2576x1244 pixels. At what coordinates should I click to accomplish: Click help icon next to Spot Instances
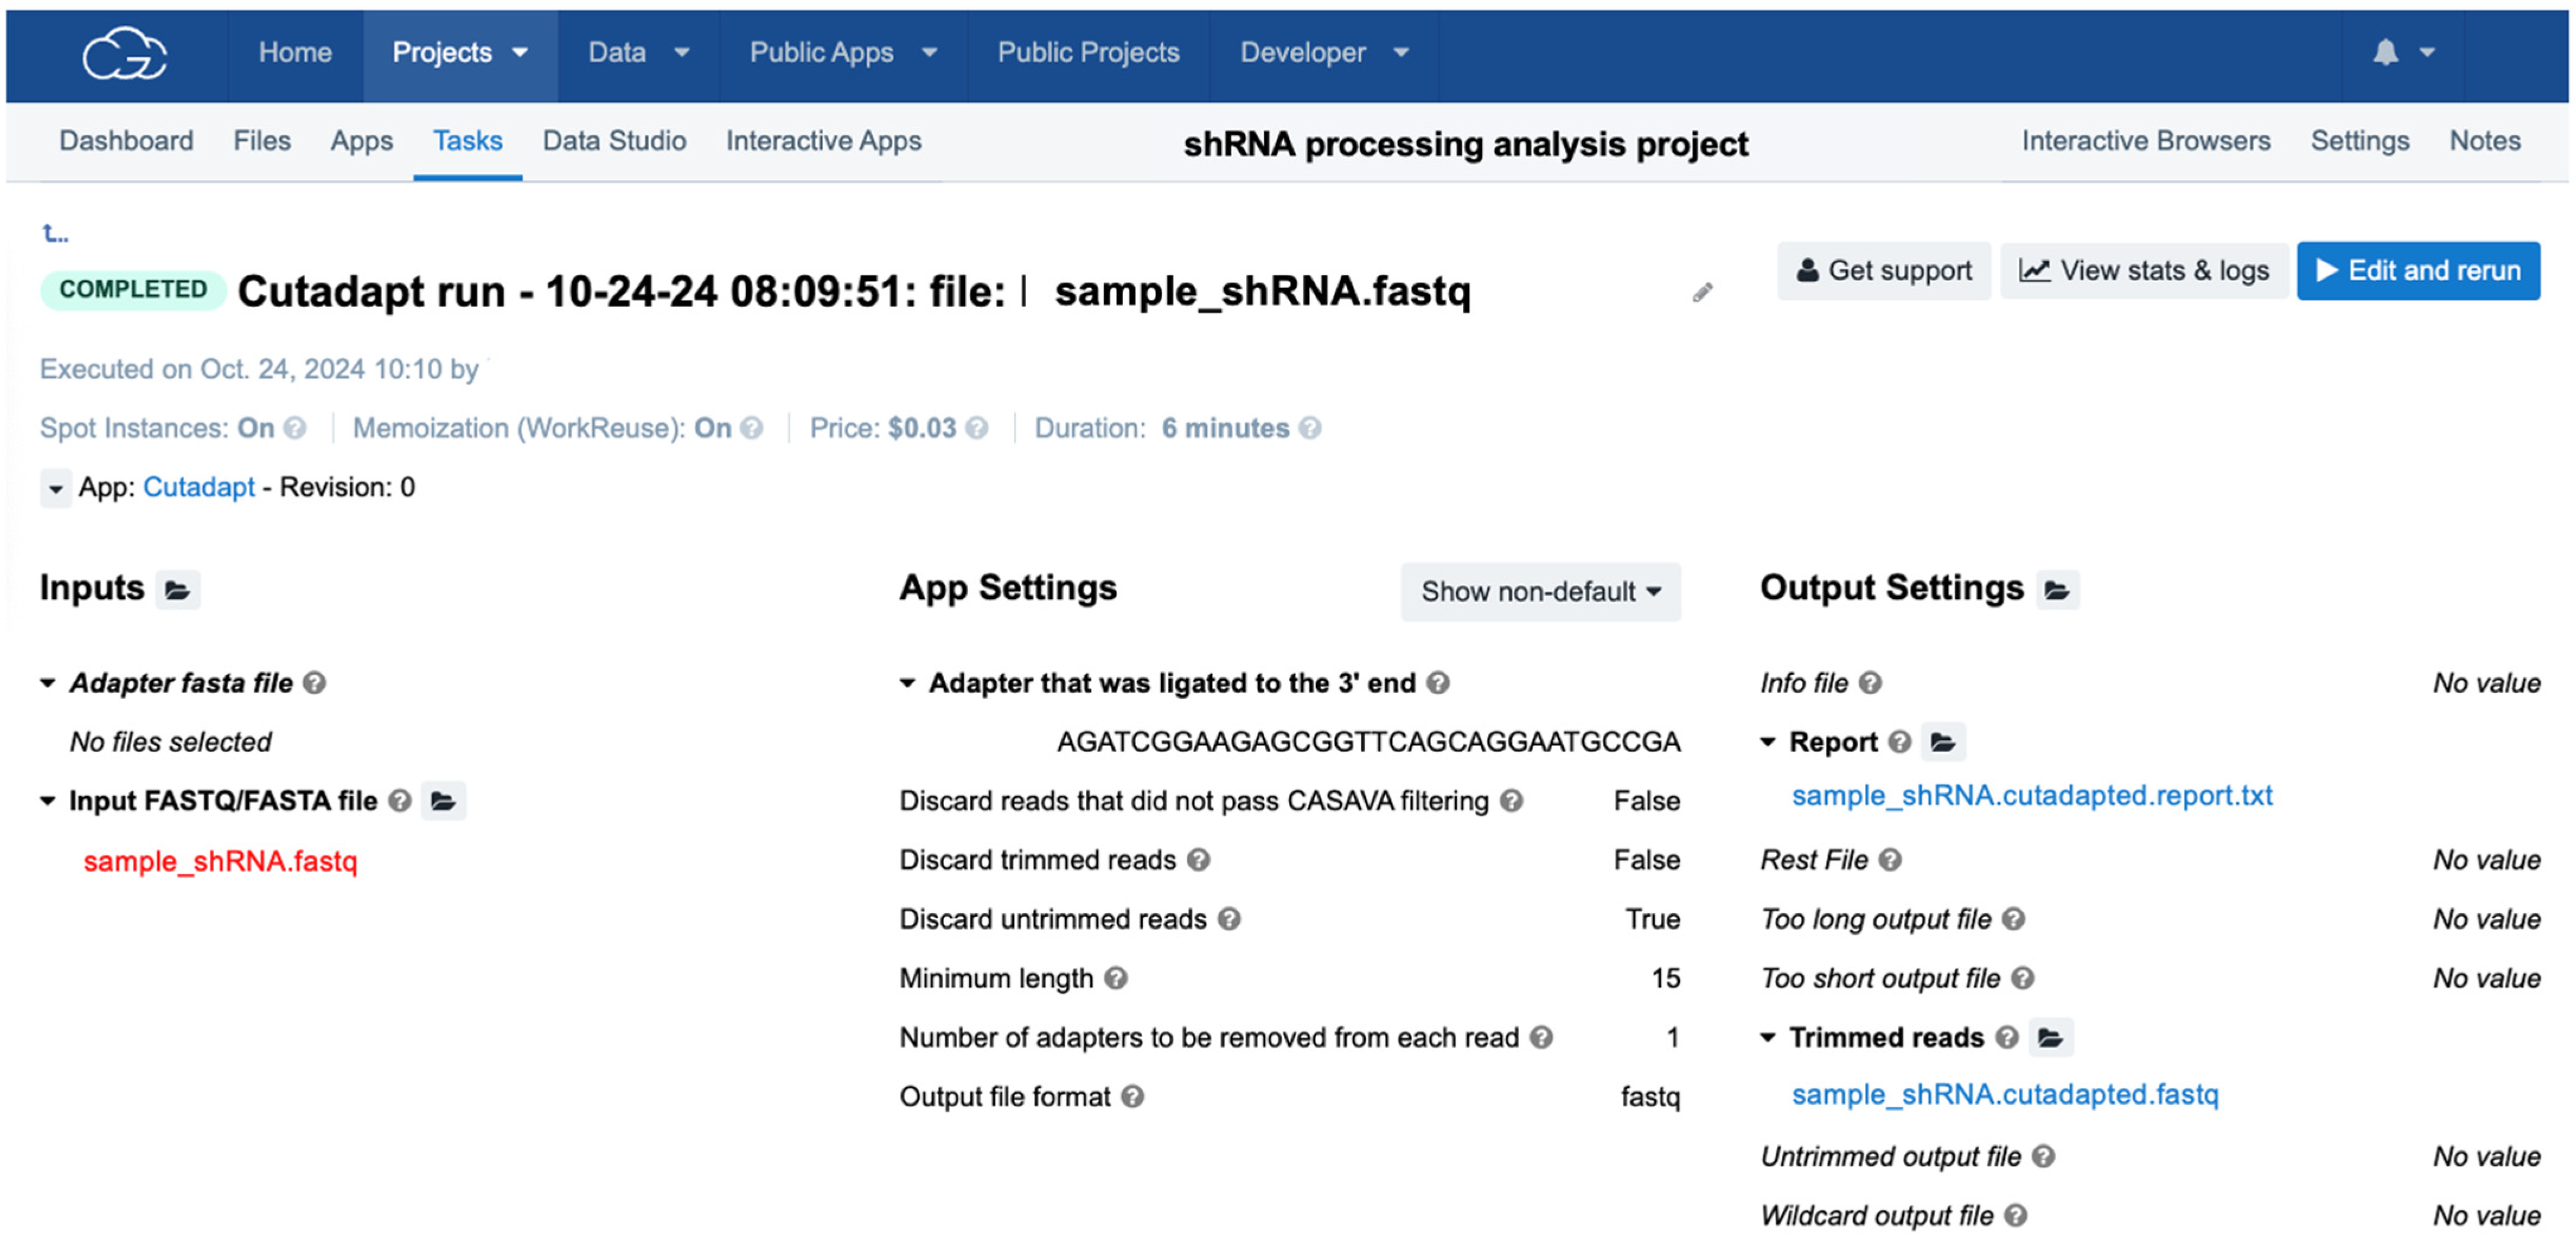[x=295, y=429]
